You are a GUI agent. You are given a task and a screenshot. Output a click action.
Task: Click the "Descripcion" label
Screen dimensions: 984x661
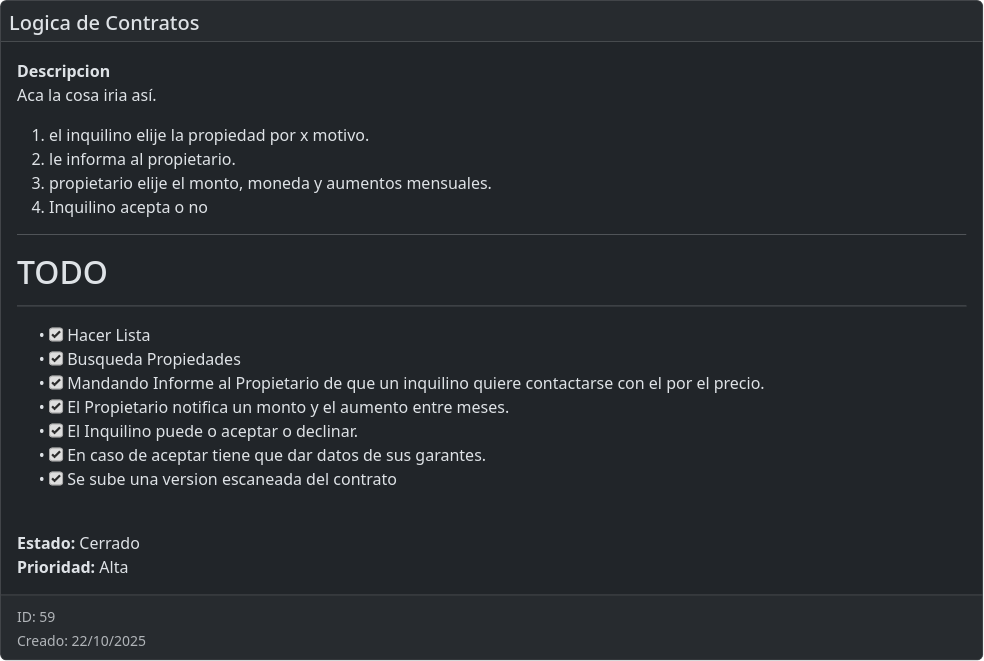[x=63, y=71]
